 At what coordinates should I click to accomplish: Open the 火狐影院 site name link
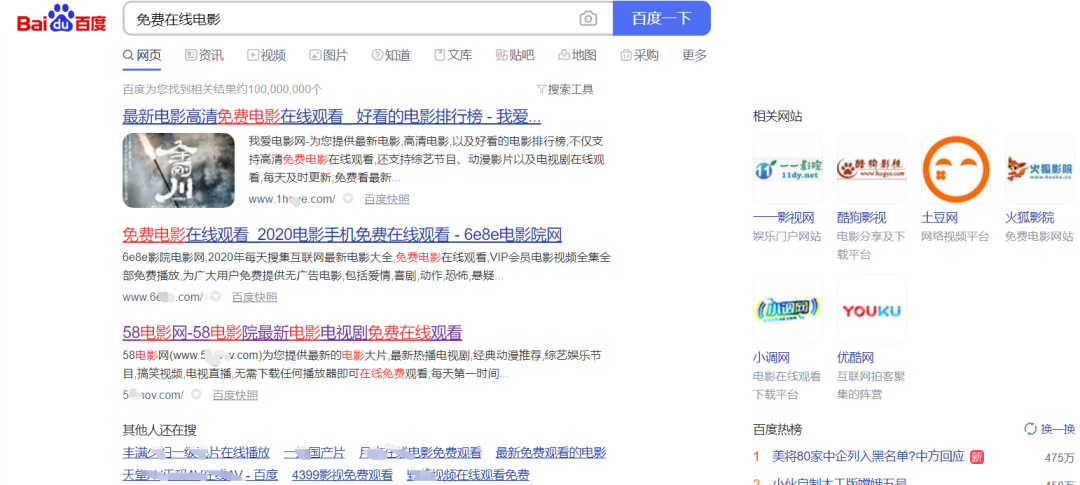tap(1030, 218)
